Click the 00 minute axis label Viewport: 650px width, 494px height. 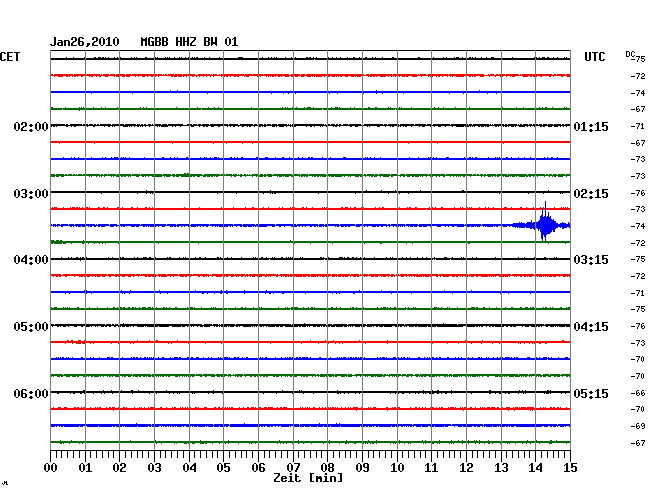pos(50,467)
